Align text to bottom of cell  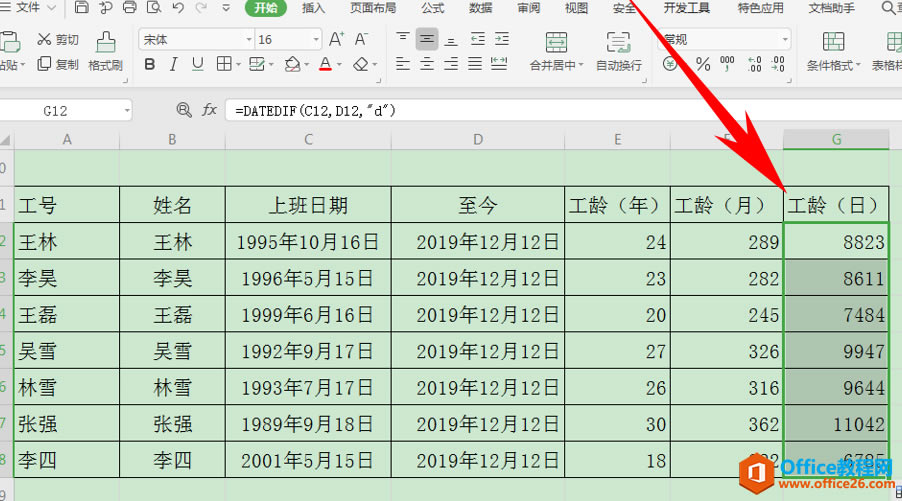click(x=451, y=39)
